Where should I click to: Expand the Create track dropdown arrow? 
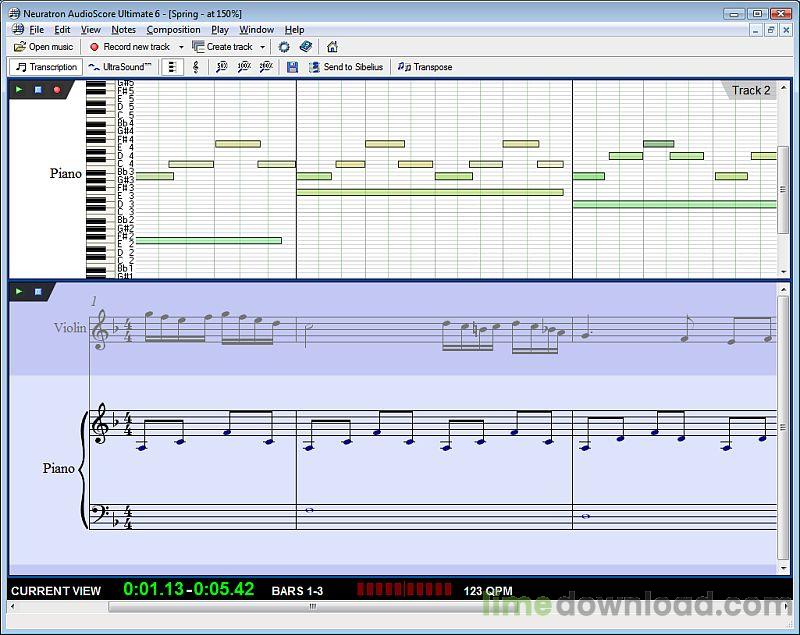click(x=262, y=47)
